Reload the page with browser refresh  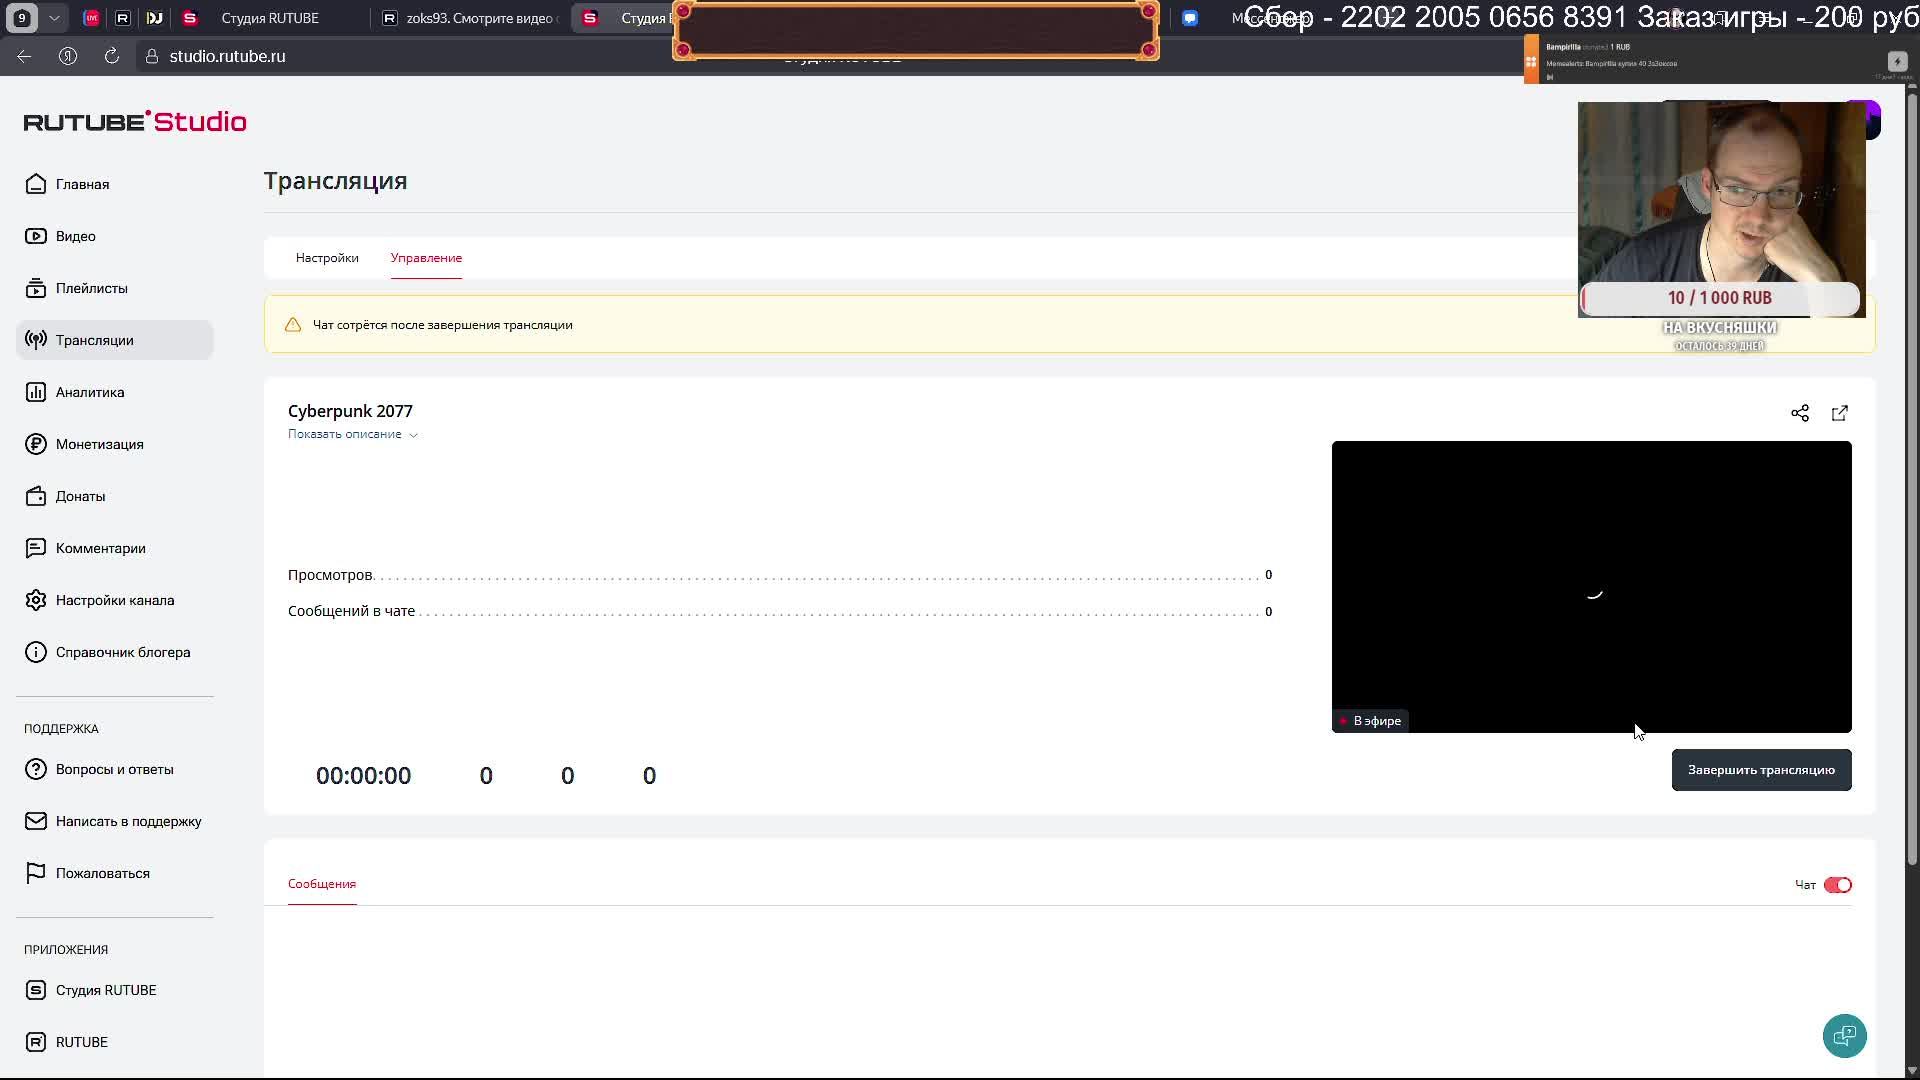(x=112, y=56)
